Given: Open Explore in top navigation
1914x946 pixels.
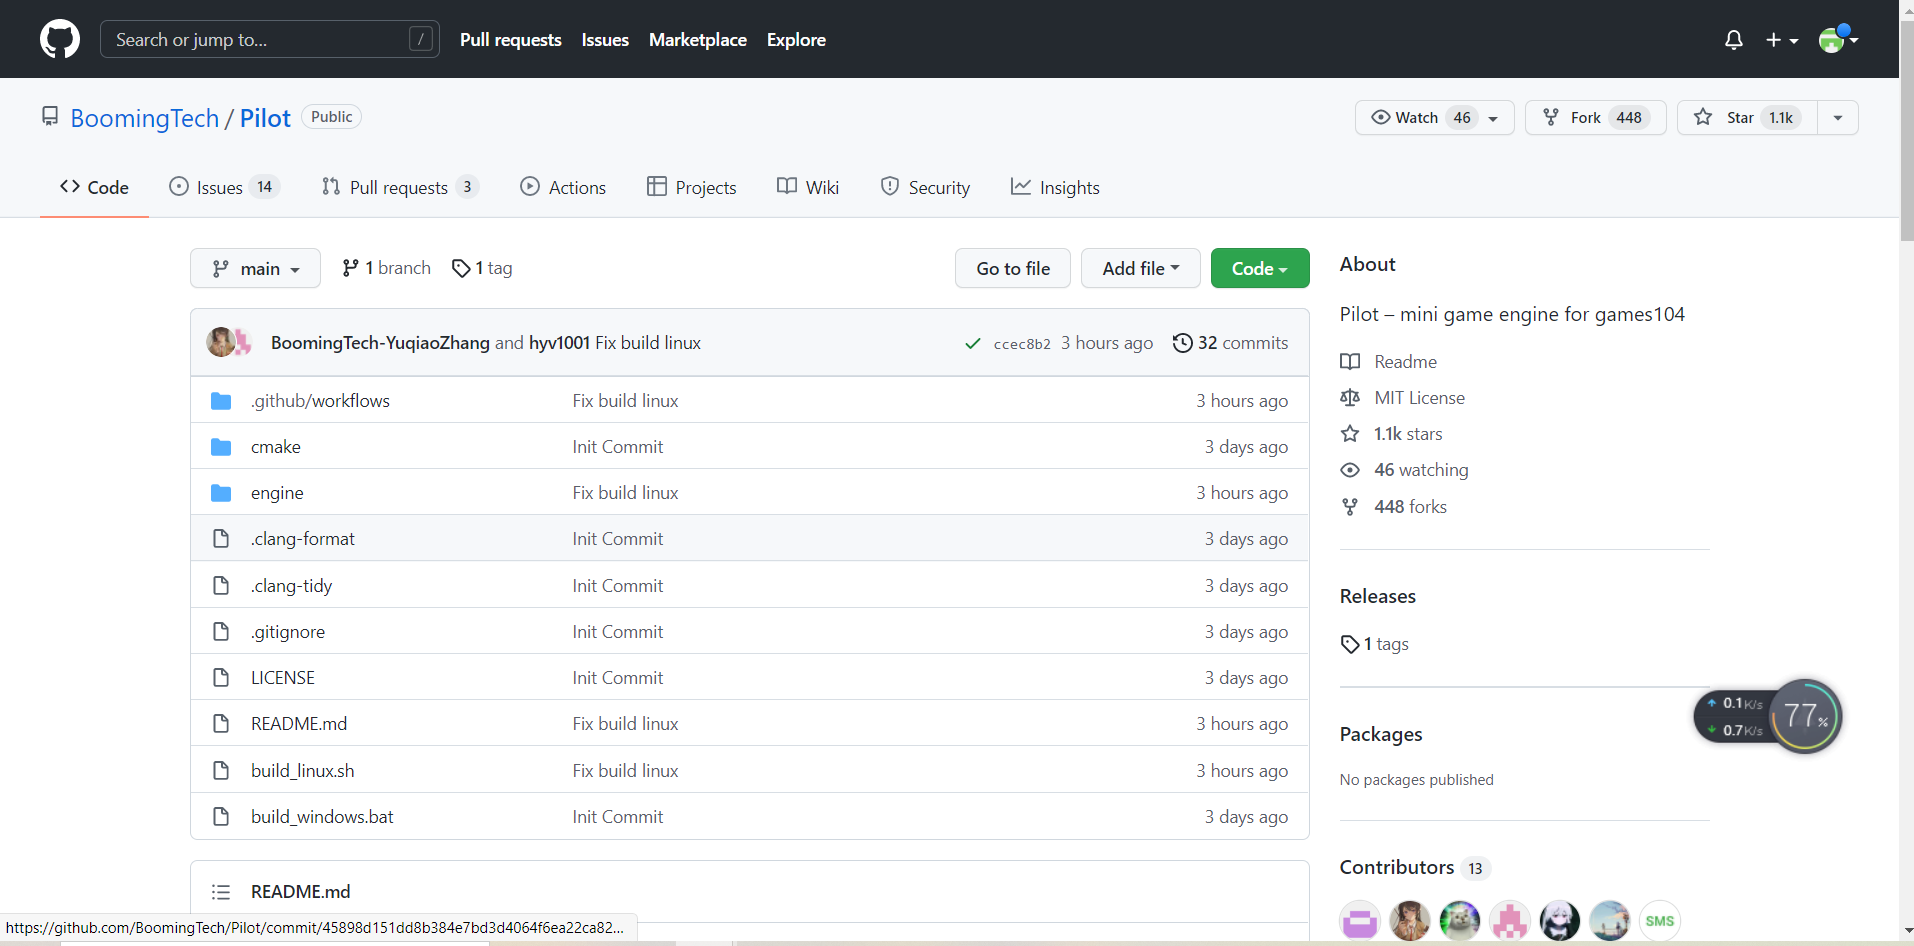Looking at the screenshot, I should click(796, 40).
